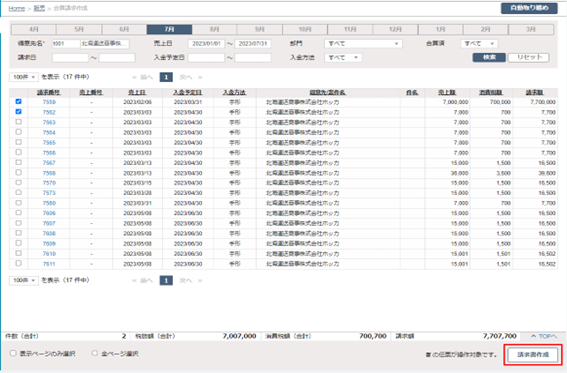Go to the 販売 breadcrumb link
567x373 pixels.
tap(39, 8)
